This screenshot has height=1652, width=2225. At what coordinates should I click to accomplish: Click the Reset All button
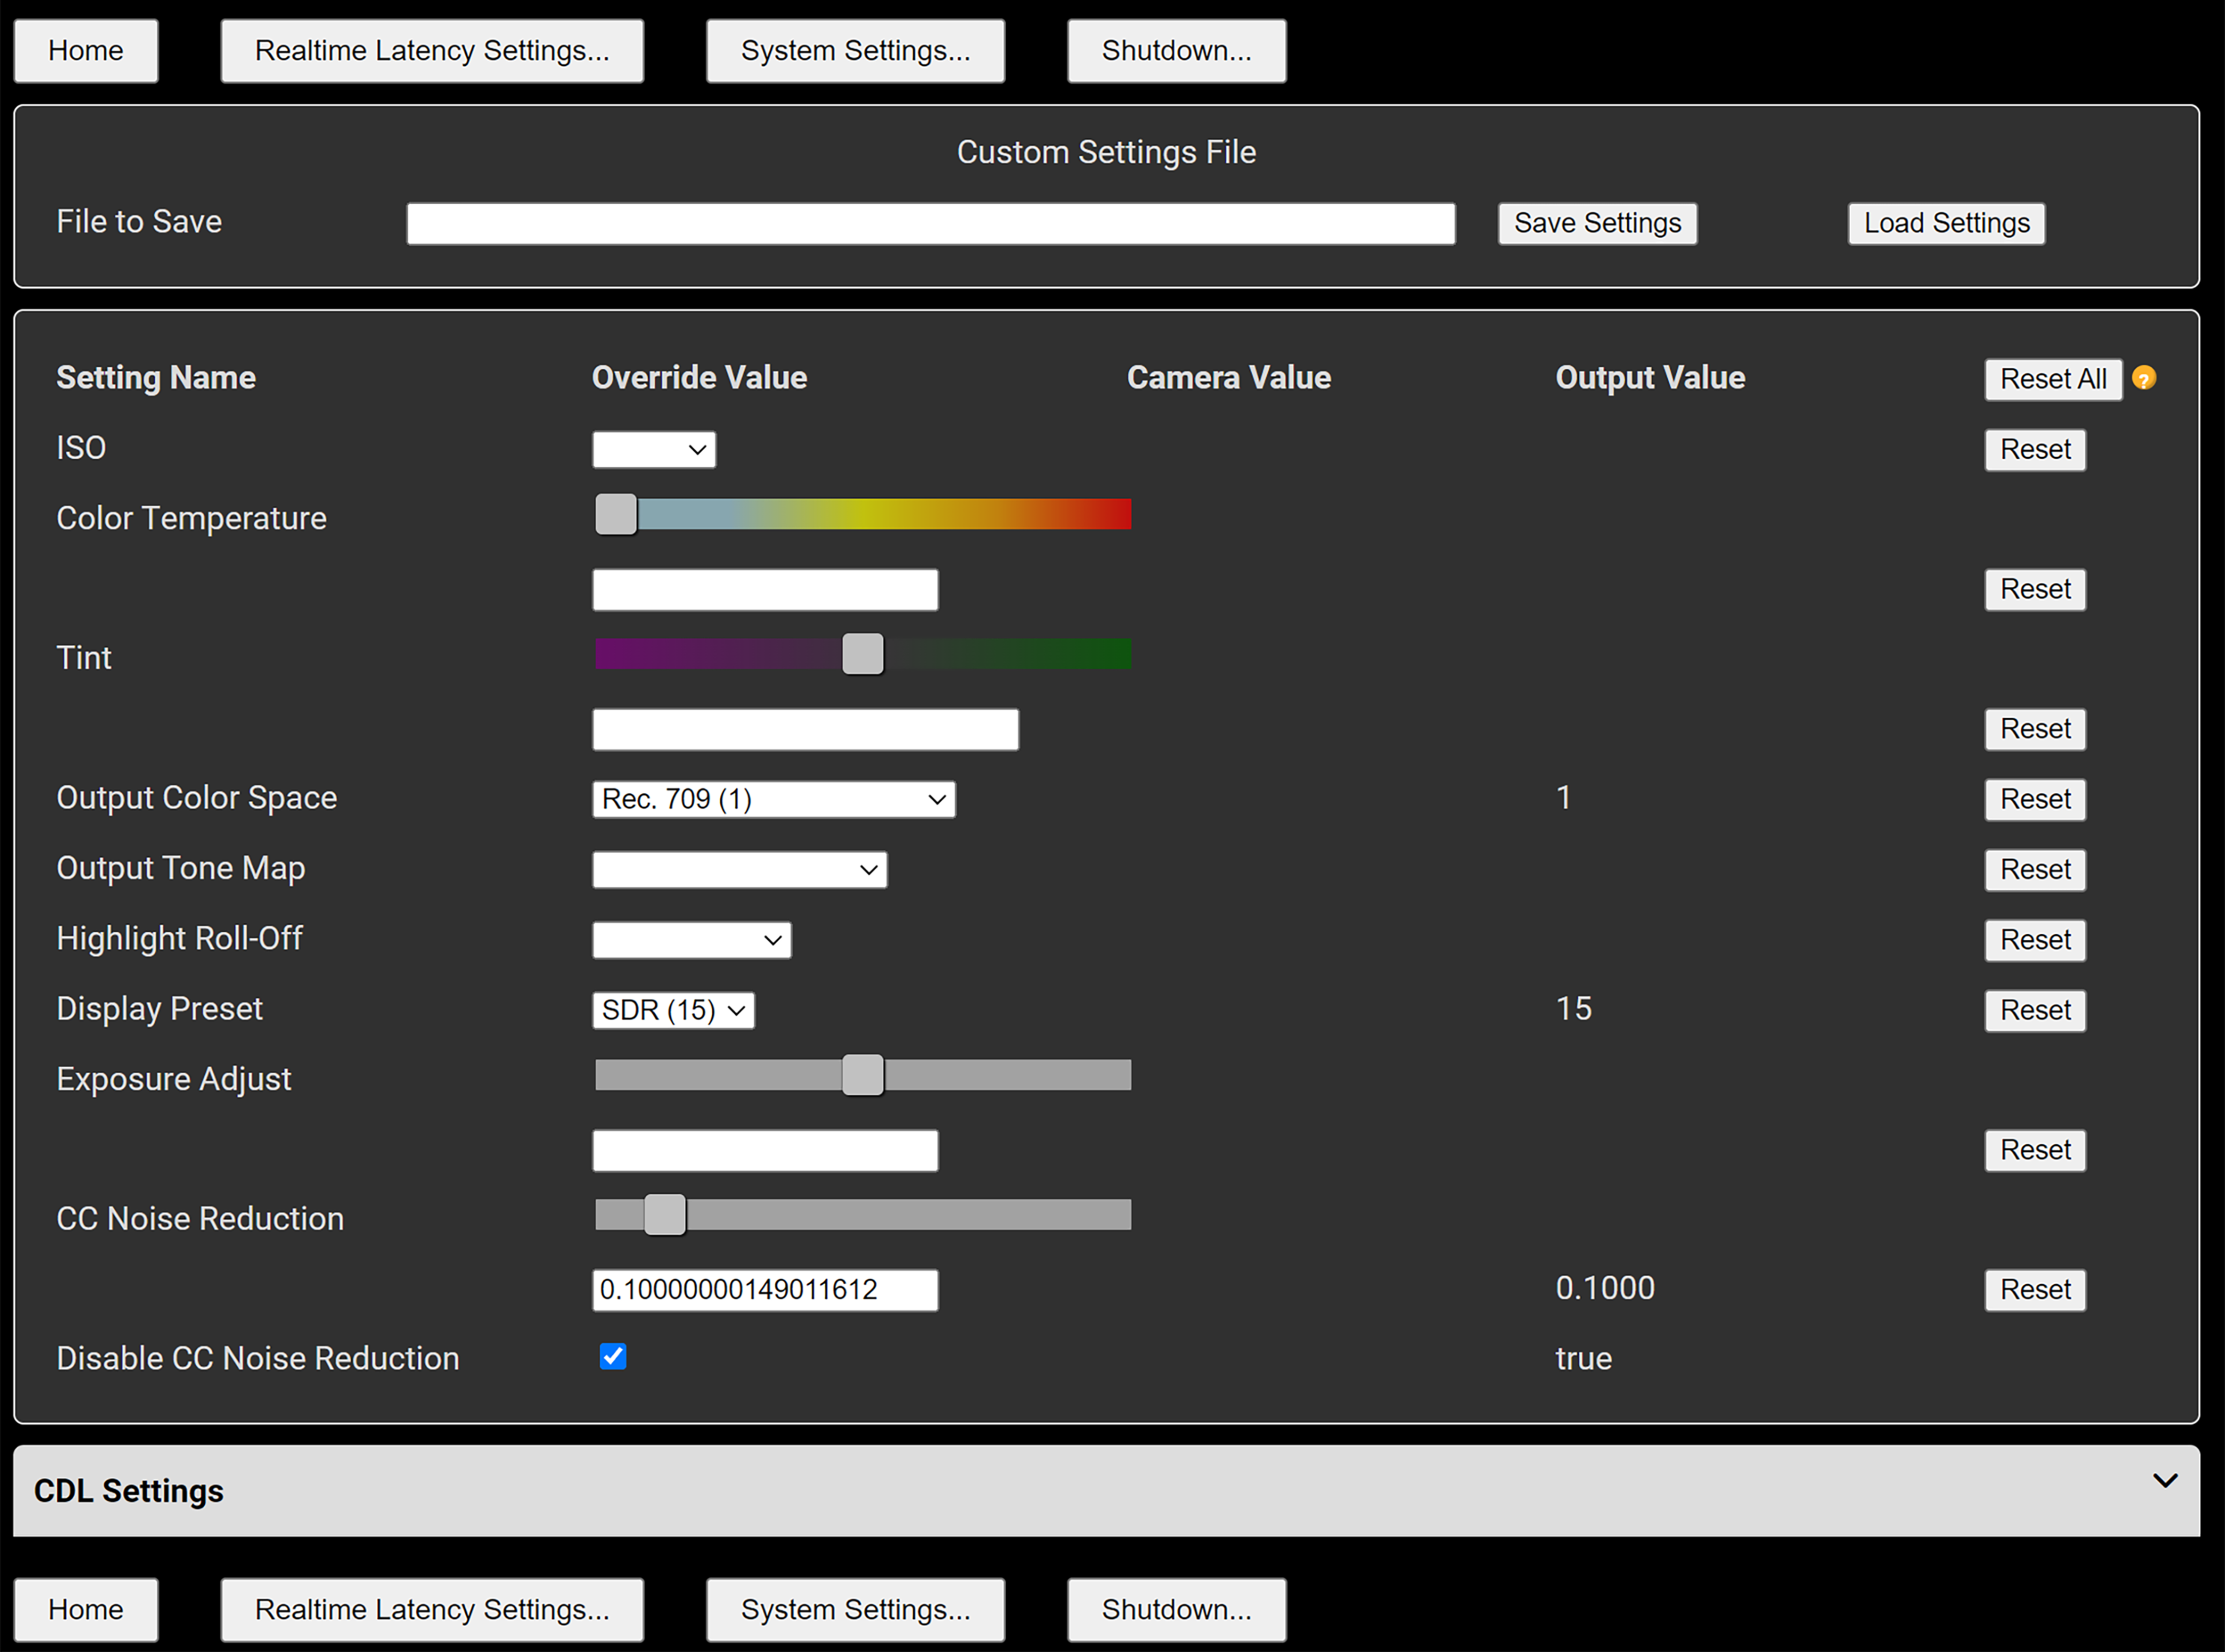click(2052, 379)
